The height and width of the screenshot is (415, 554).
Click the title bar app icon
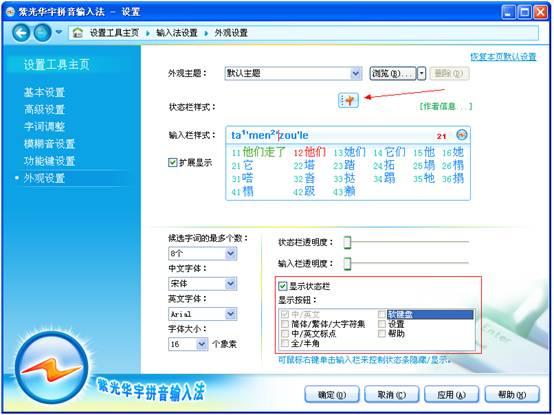(x=11, y=12)
